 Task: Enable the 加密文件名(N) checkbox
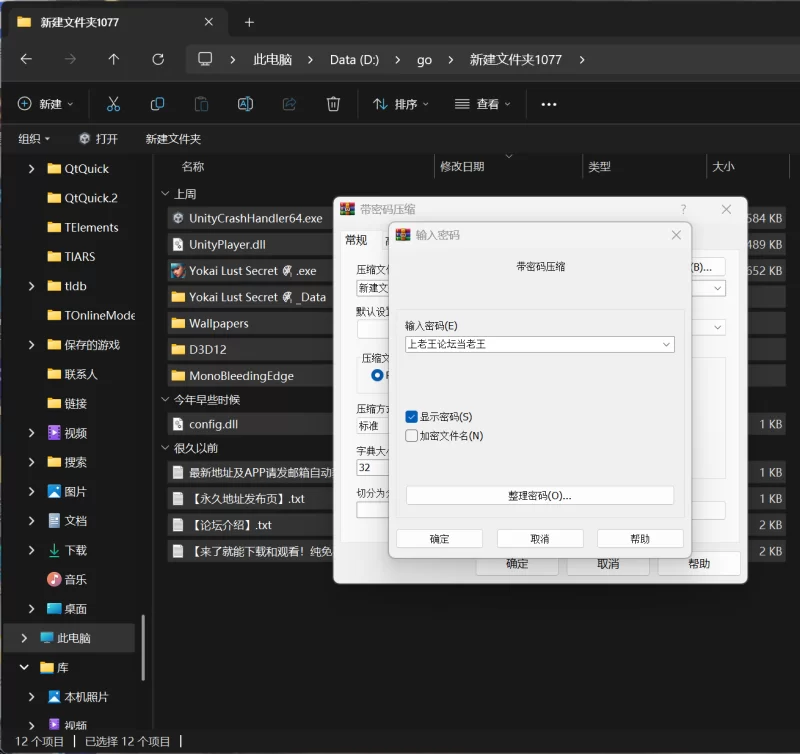[x=411, y=436]
